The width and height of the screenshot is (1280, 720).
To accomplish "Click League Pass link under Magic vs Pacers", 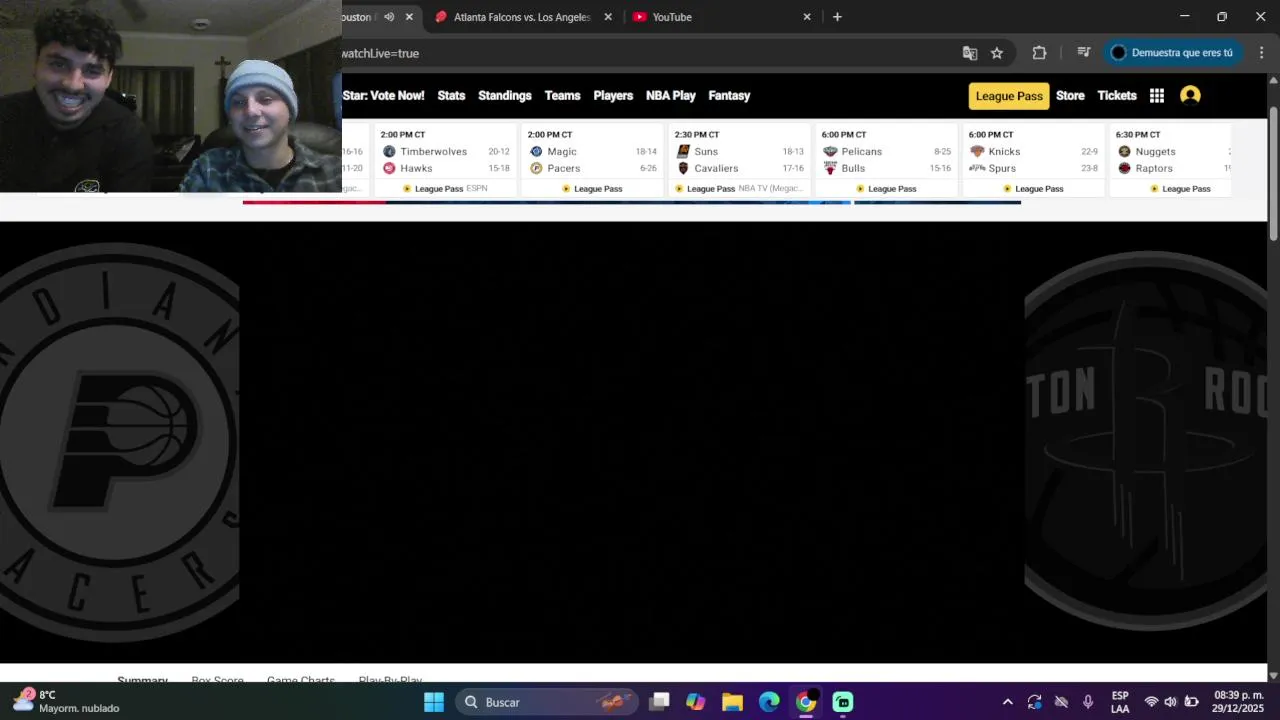I will pyautogui.click(x=592, y=189).
